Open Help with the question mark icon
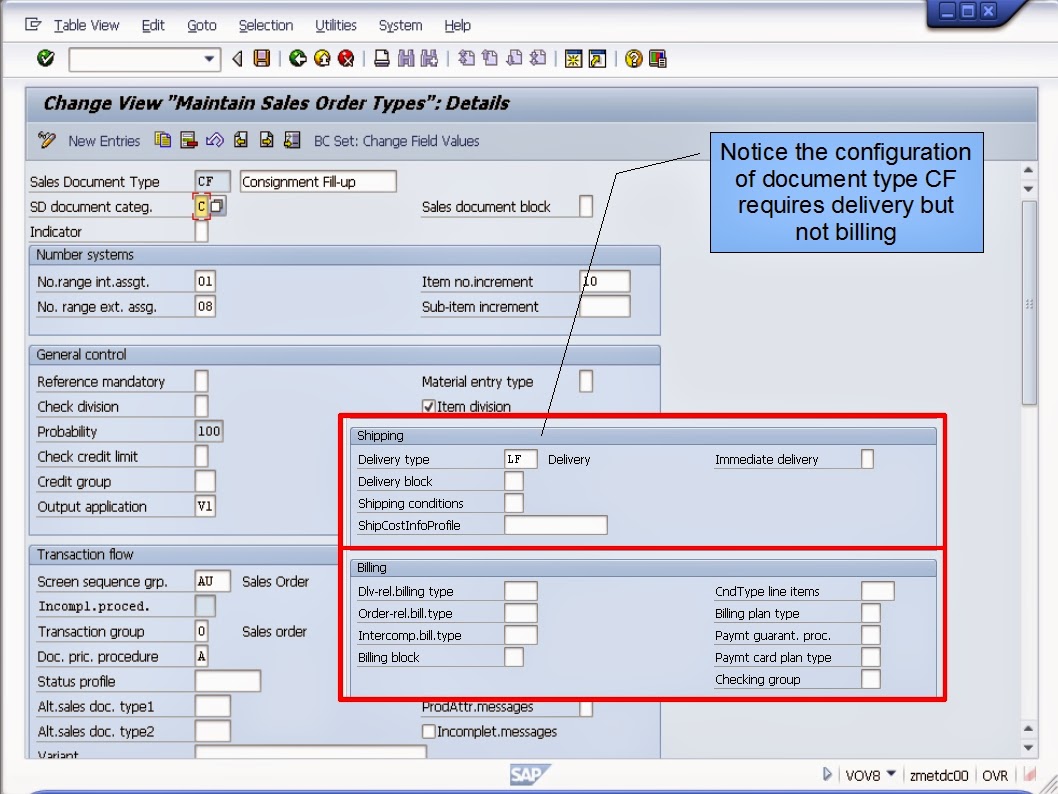Image resolution: width=1058 pixels, height=794 pixels. click(x=633, y=59)
